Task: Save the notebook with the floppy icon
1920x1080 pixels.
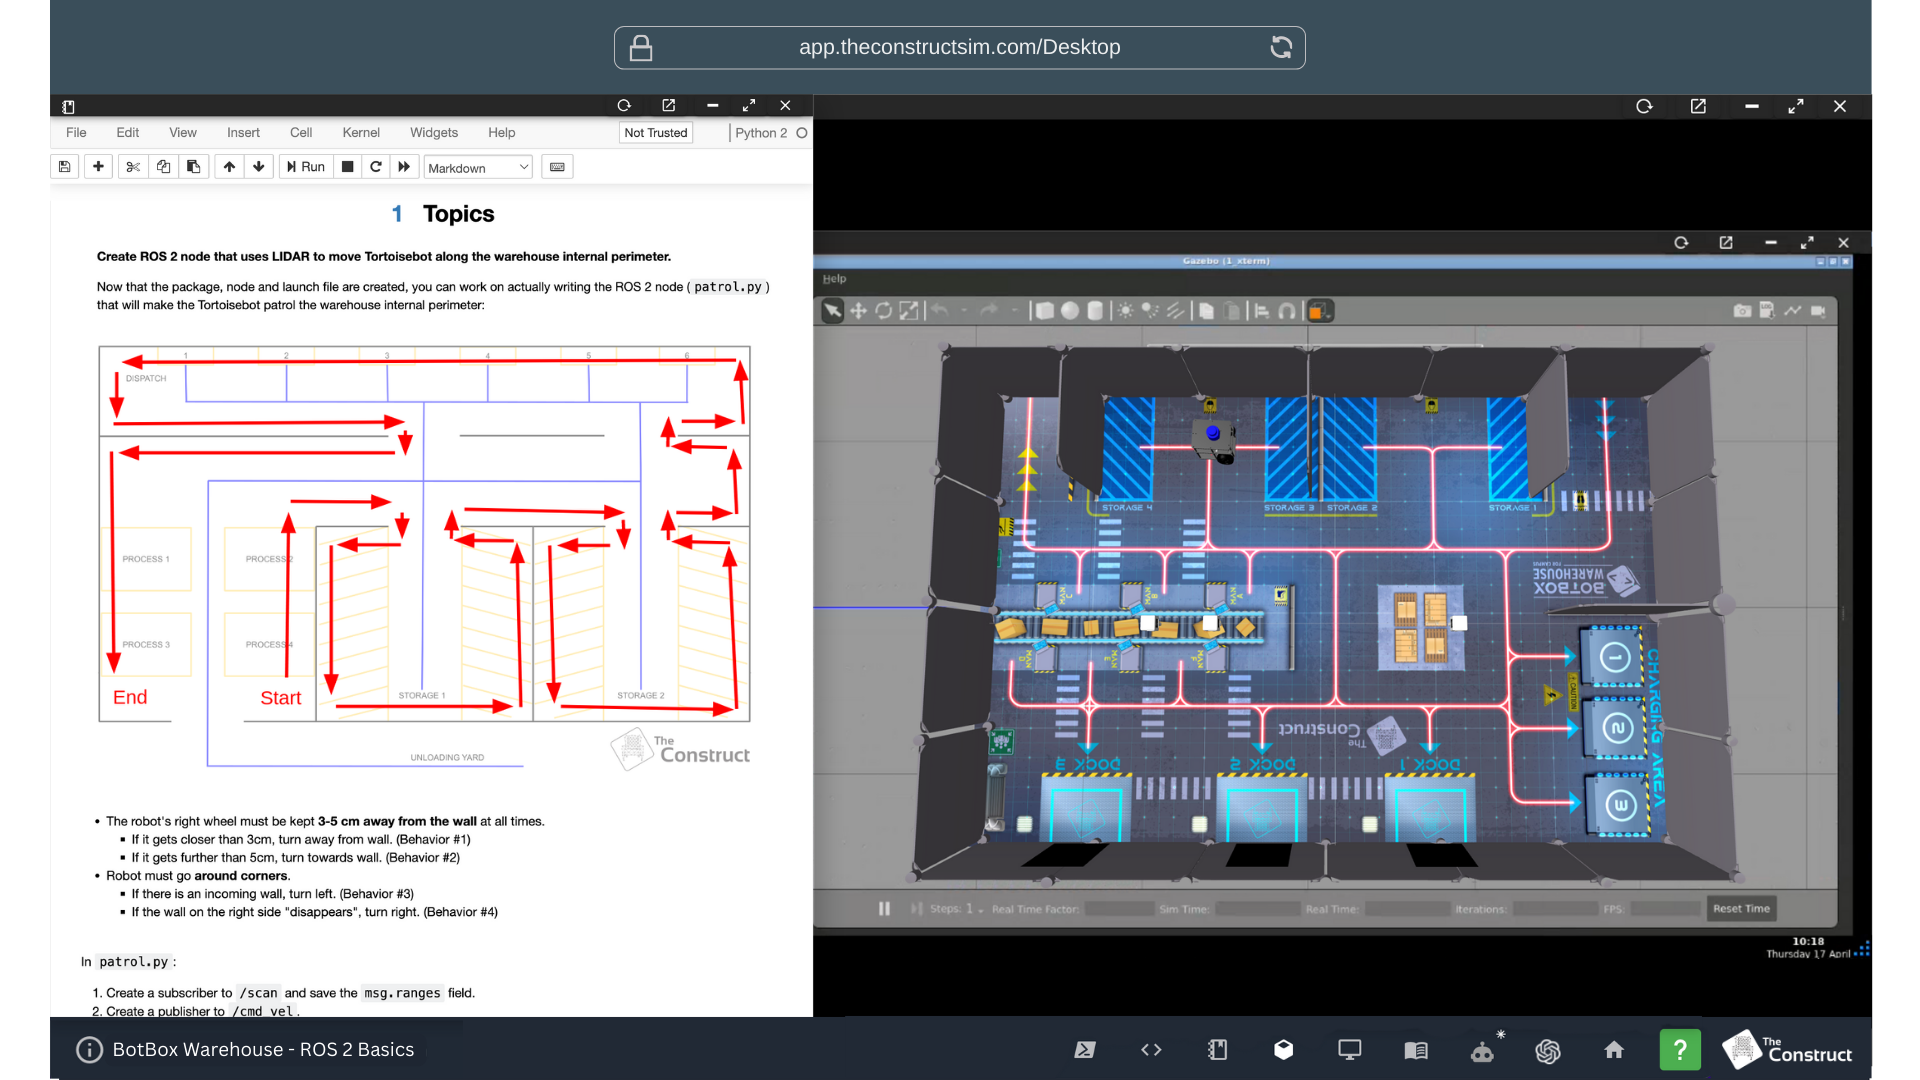Action: 65,167
